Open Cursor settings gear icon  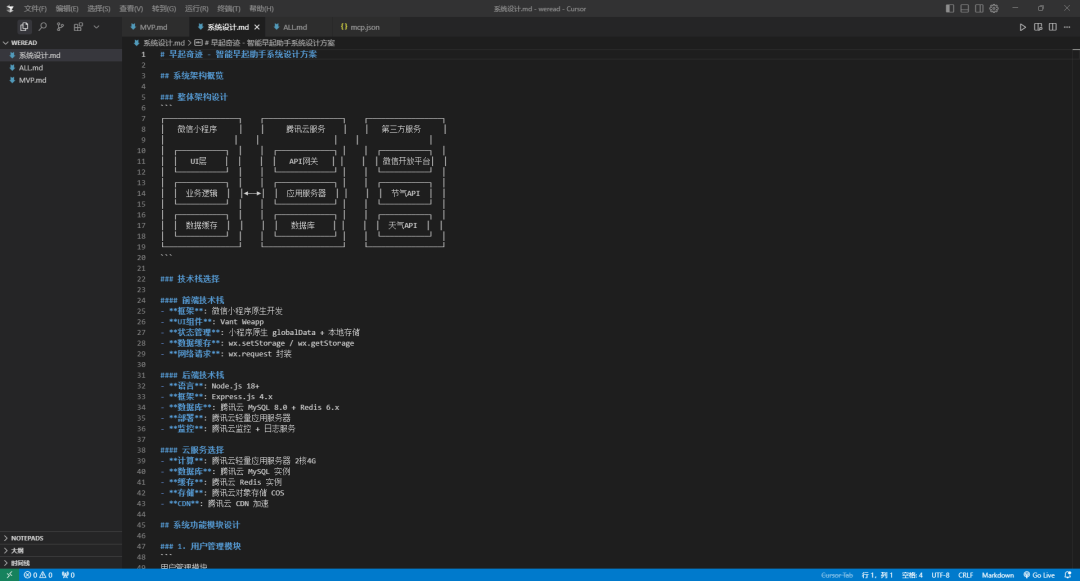coord(994,8)
